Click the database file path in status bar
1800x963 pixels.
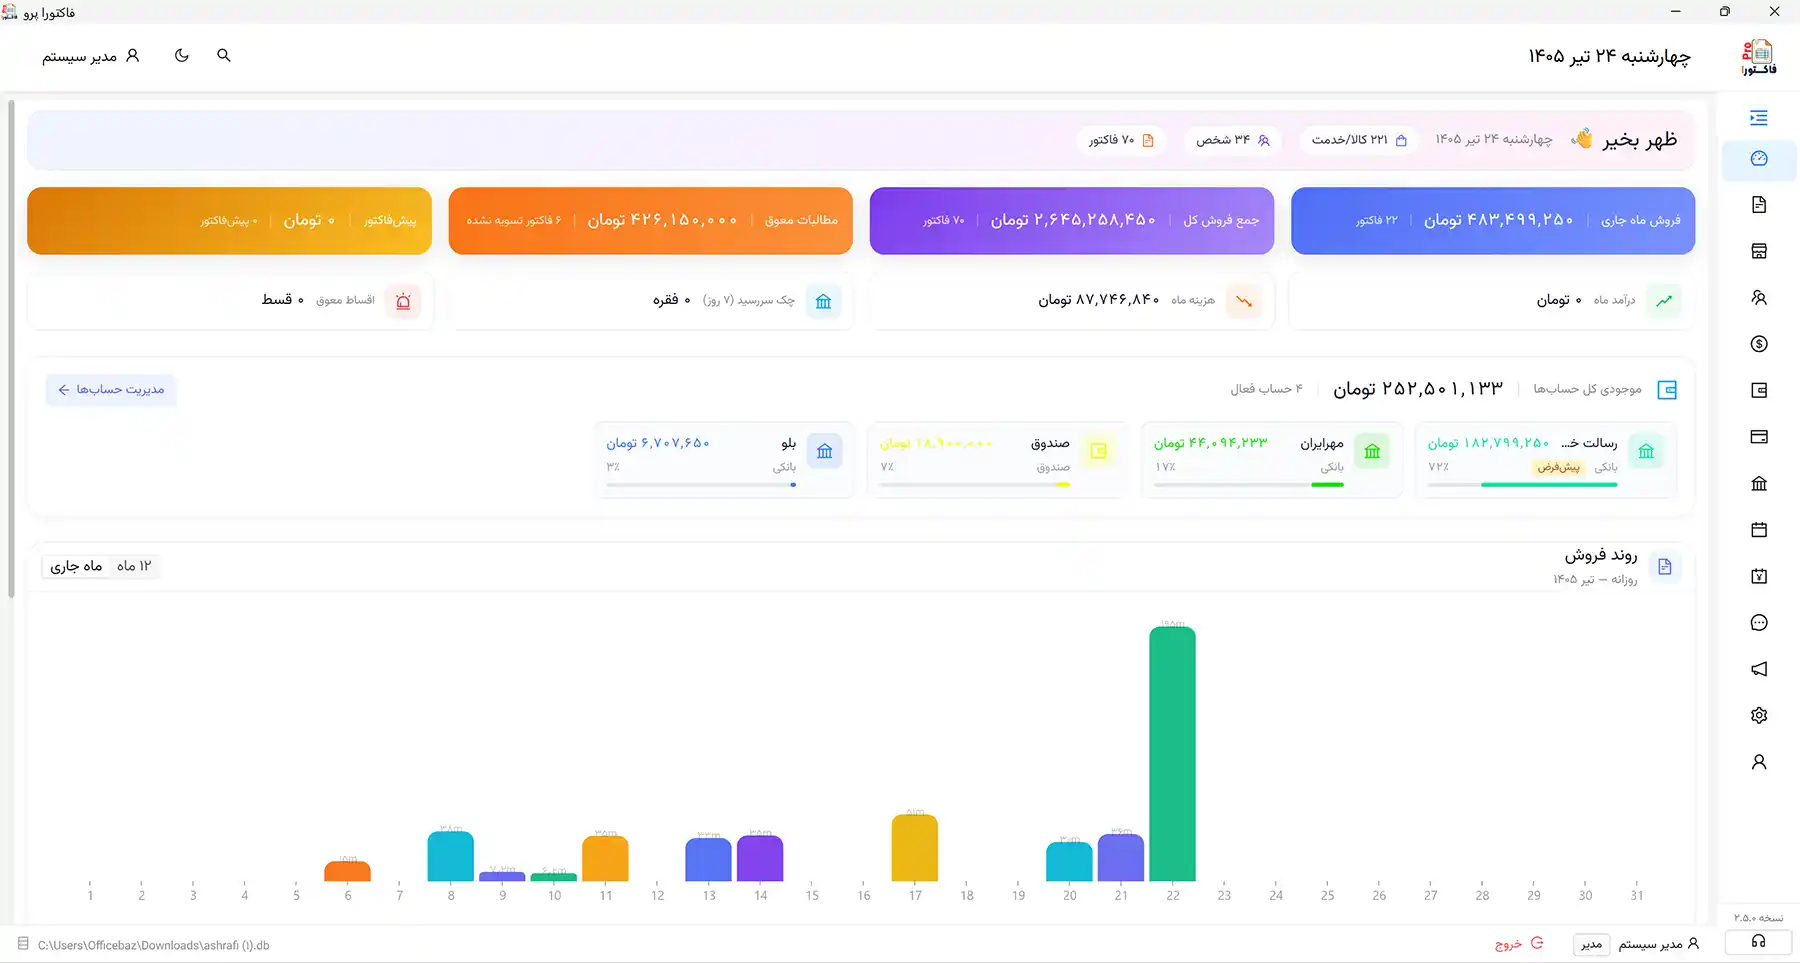pyautogui.click(x=153, y=945)
